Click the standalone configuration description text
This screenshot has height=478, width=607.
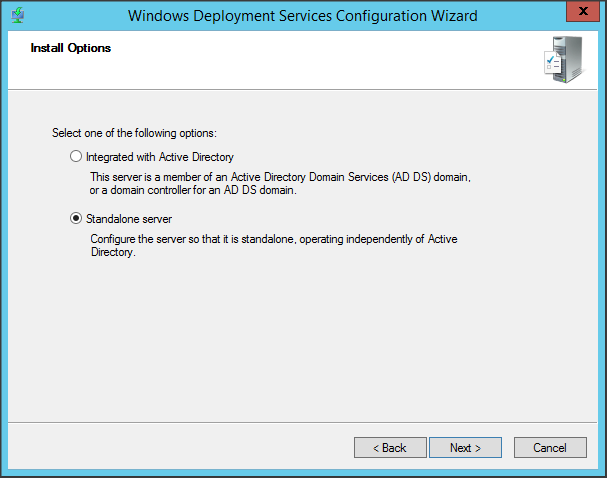[x=278, y=245]
